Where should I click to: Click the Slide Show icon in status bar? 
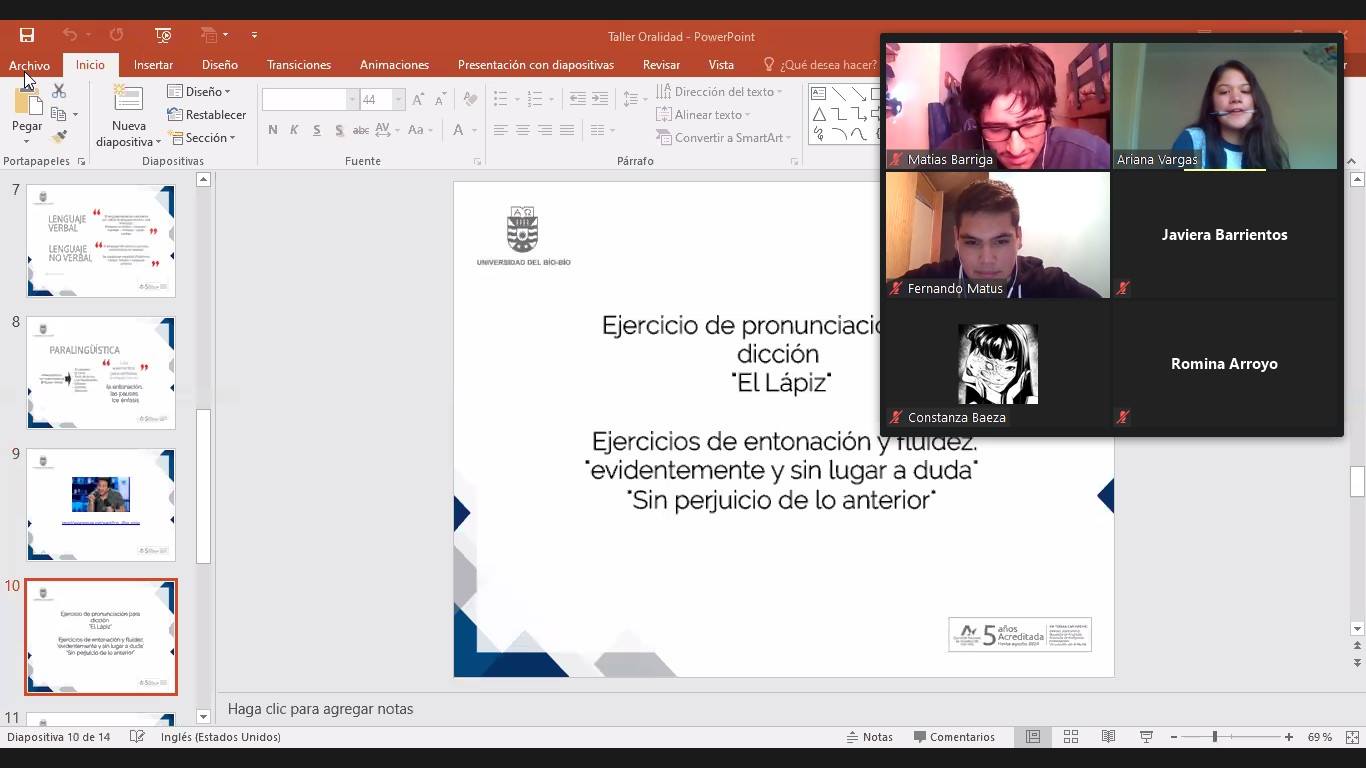(1146, 737)
